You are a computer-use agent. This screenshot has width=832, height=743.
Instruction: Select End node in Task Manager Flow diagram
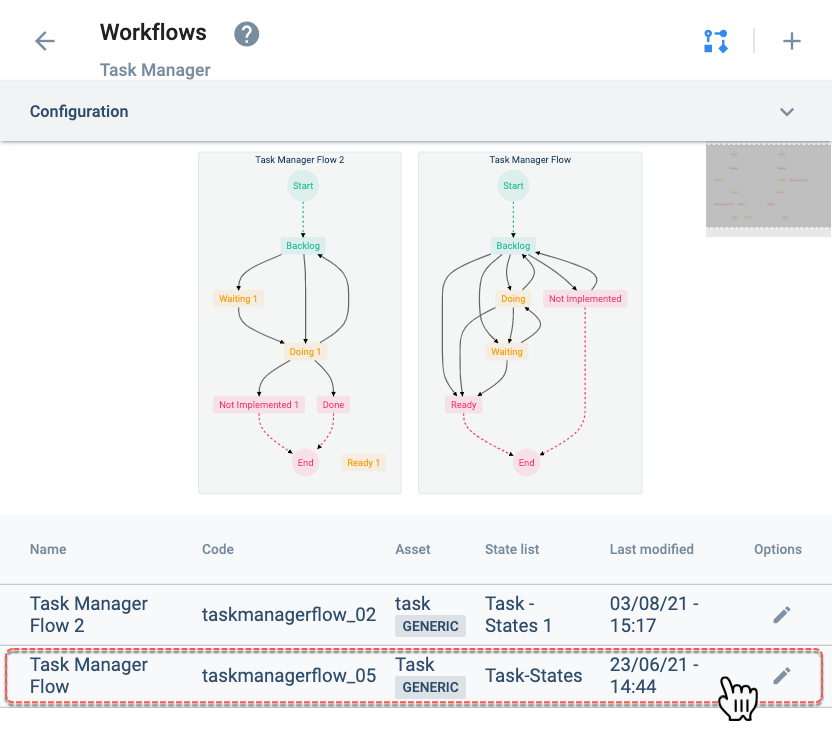(526, 463)
